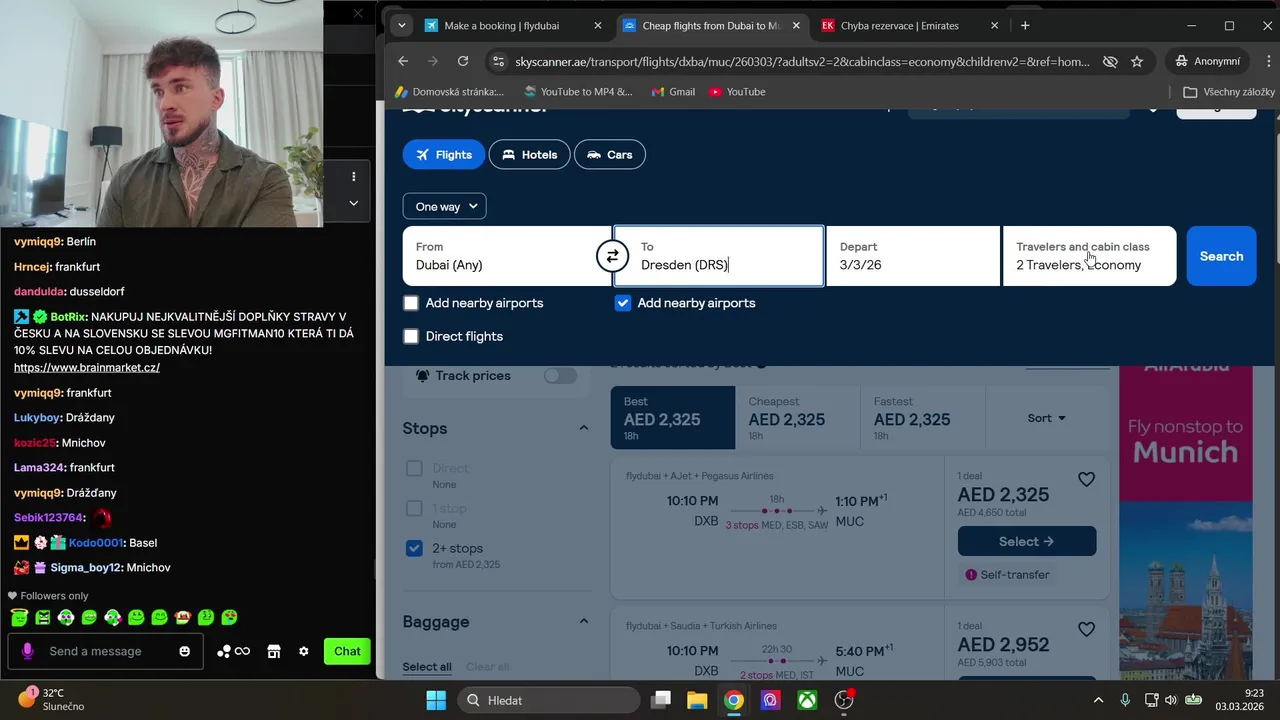The height and width of the screenshot is (720, 1280).
Task: Select the Cars tab
Action: click(609, 155)
